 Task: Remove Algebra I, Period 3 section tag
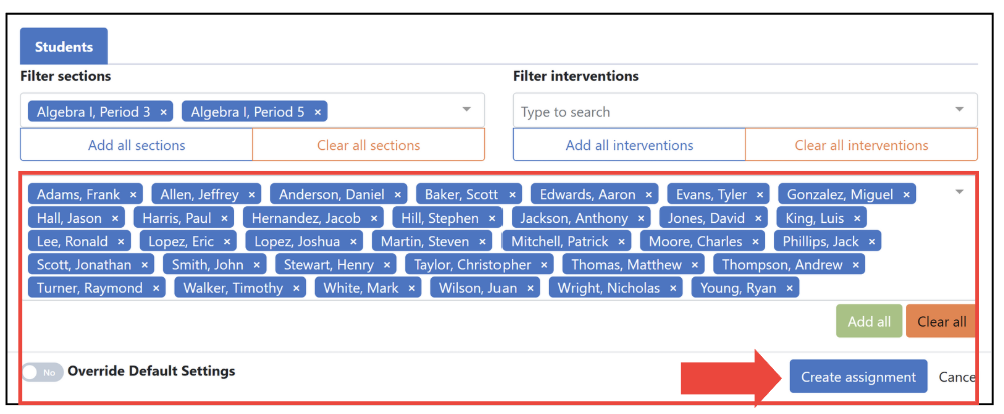click(163, 112)
